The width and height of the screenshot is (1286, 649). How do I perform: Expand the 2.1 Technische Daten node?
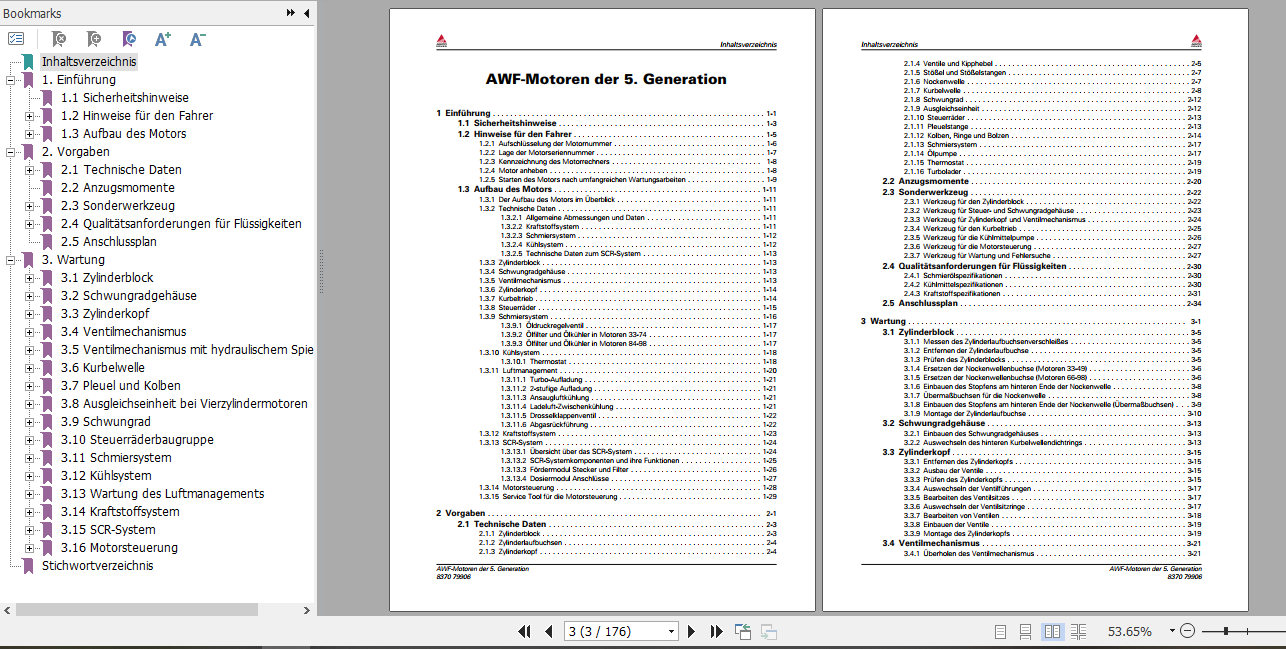30,170
